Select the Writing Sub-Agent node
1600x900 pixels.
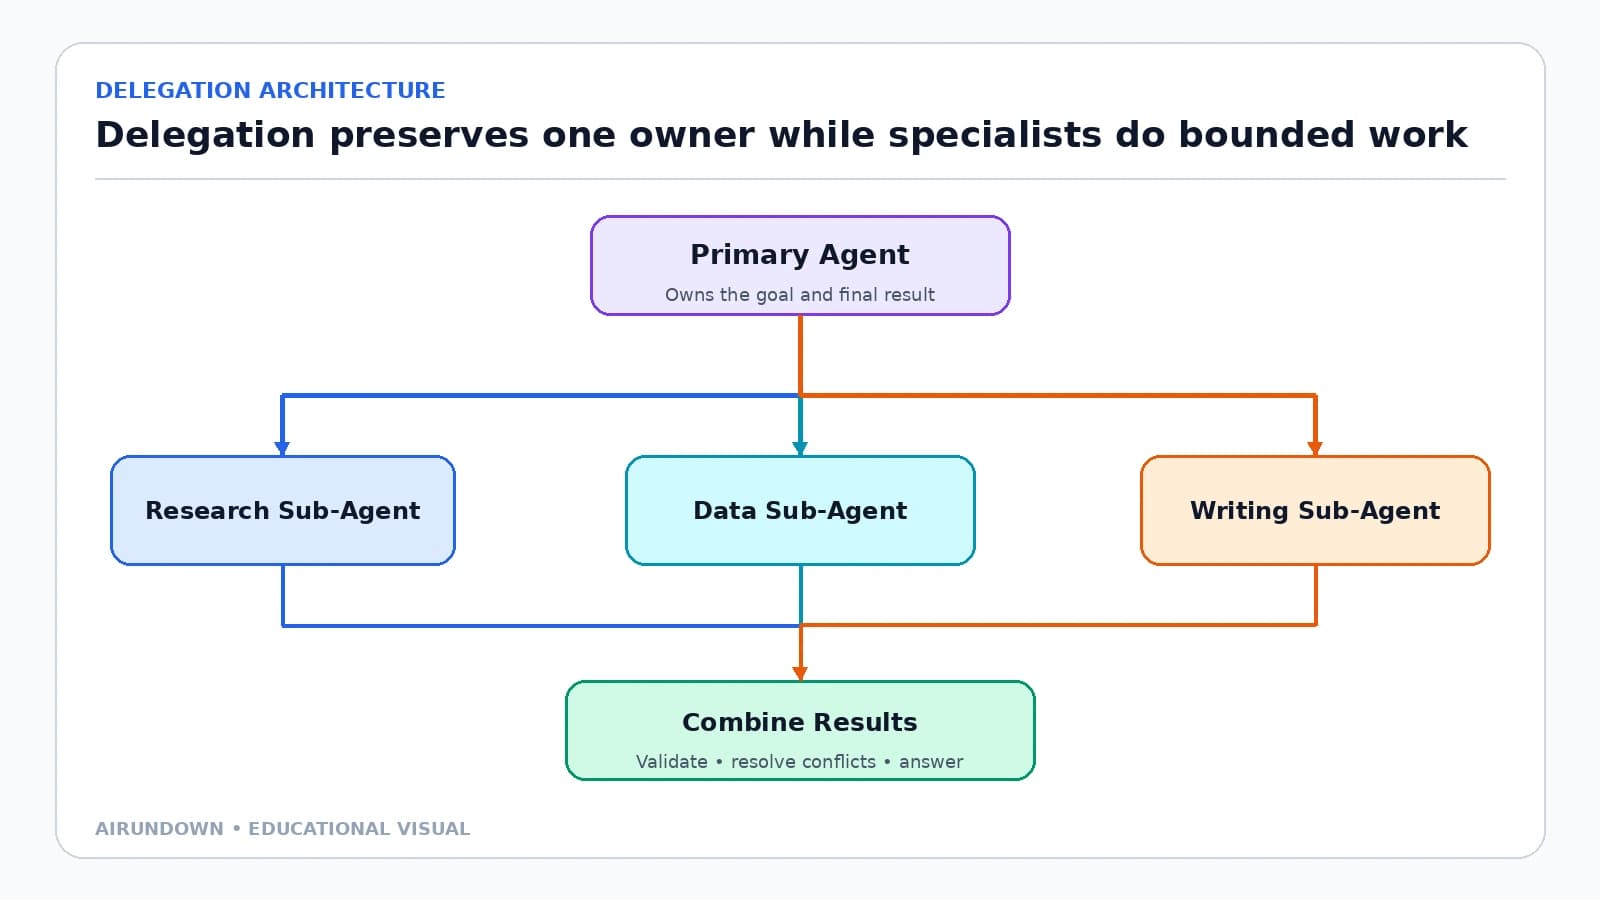pos(1315,510)
